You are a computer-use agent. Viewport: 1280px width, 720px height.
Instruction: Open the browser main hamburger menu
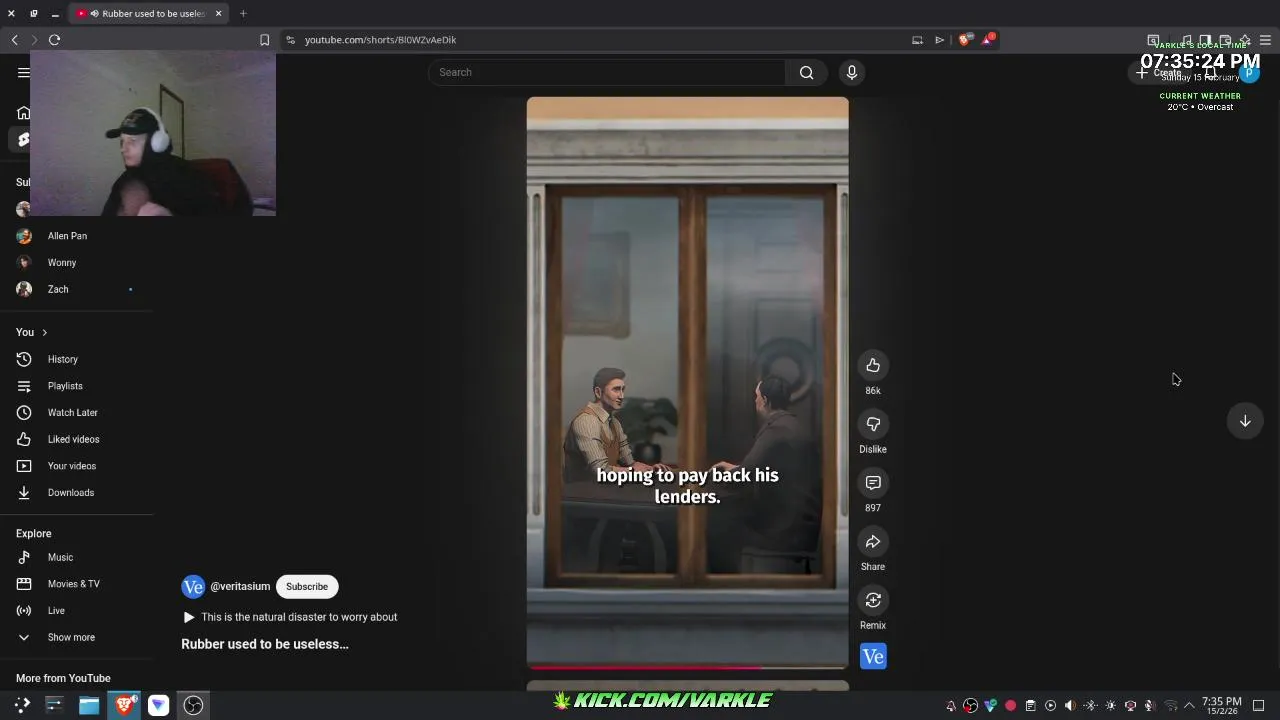pyautogui.click(x=1265, y=40)
